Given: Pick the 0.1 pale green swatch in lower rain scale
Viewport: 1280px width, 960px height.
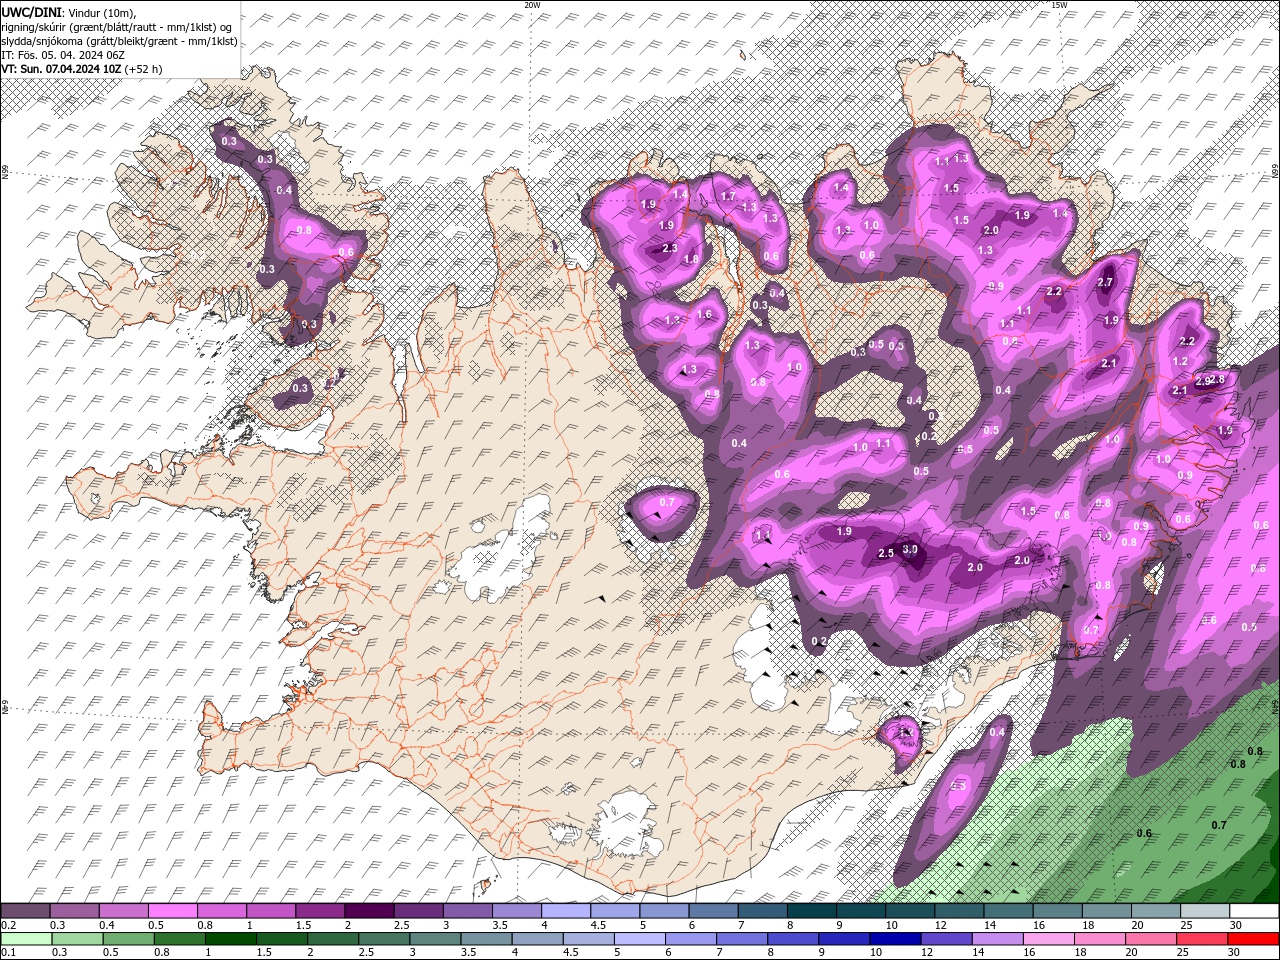Looking at the screenshot, I should 25,939.
